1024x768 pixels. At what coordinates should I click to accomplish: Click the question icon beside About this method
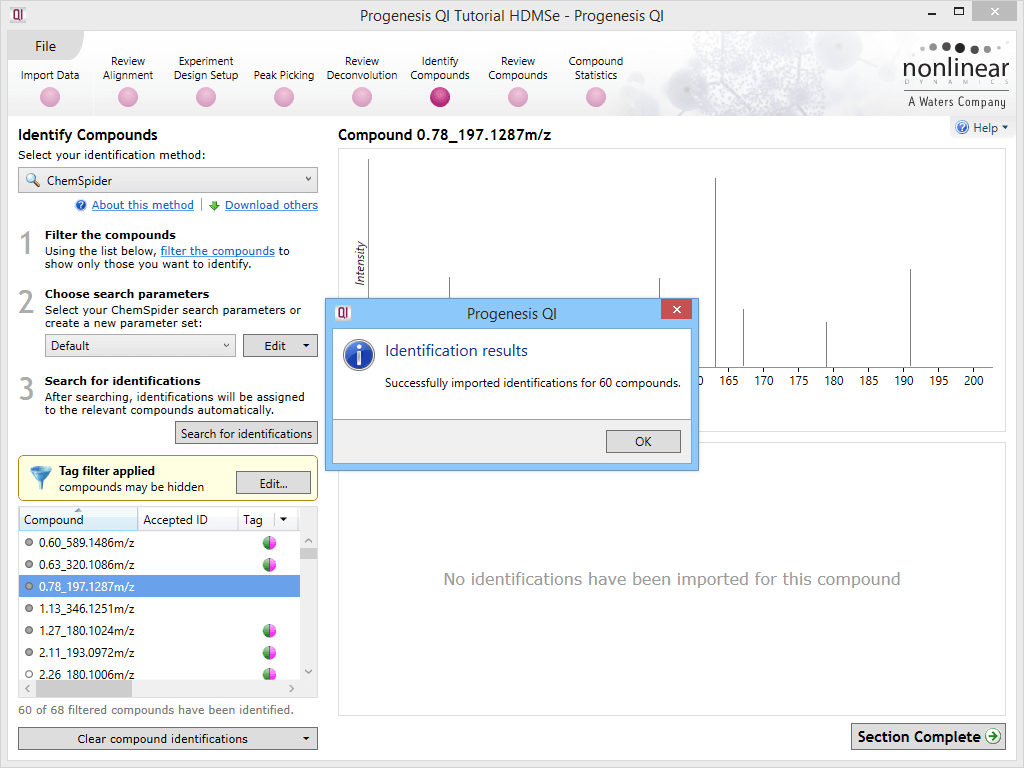pyautogui.click(x=81, y=206)
